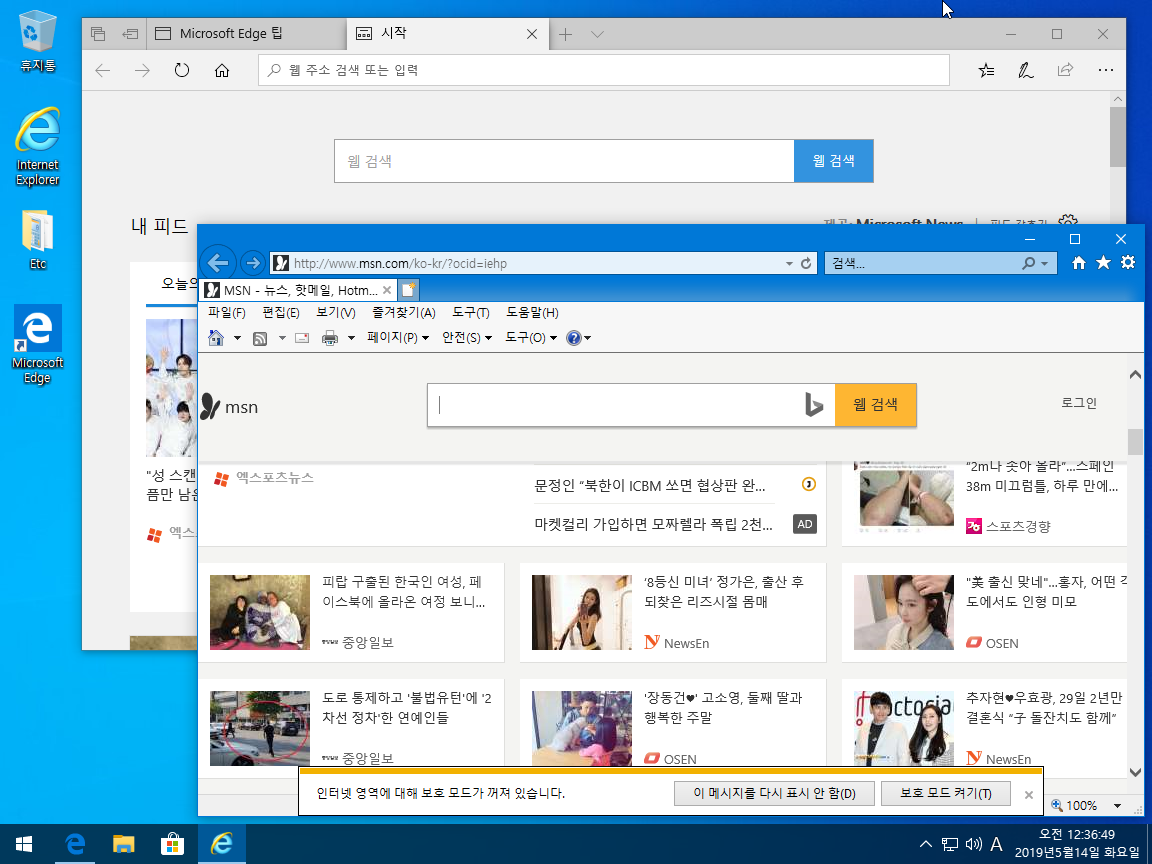Open 도움말(H) menu in IE
This screenshot has height=864, width=1152.
click(532, 312)
